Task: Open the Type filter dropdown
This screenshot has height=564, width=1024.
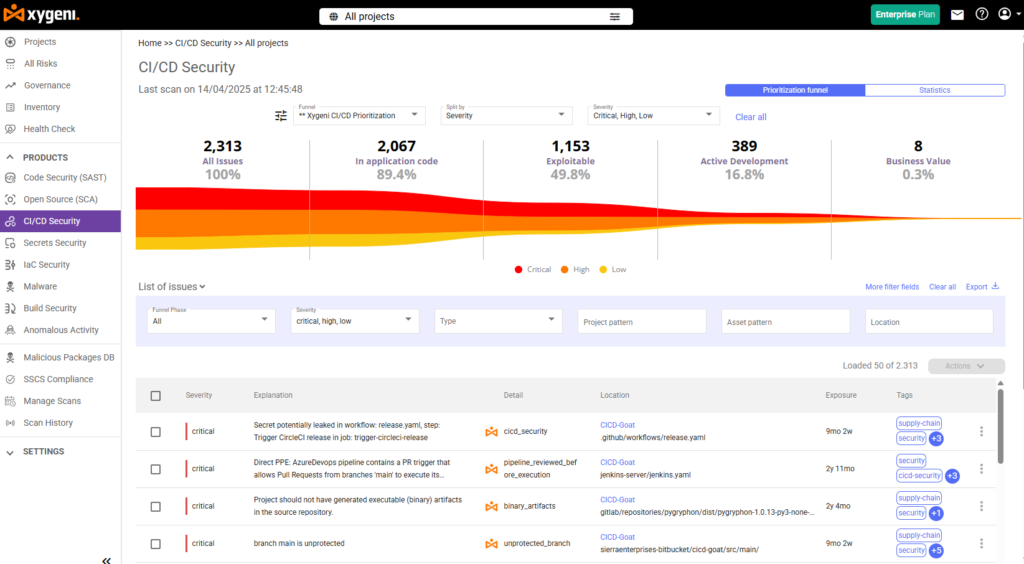Action: pyautogui.click(x=498, y=321)
